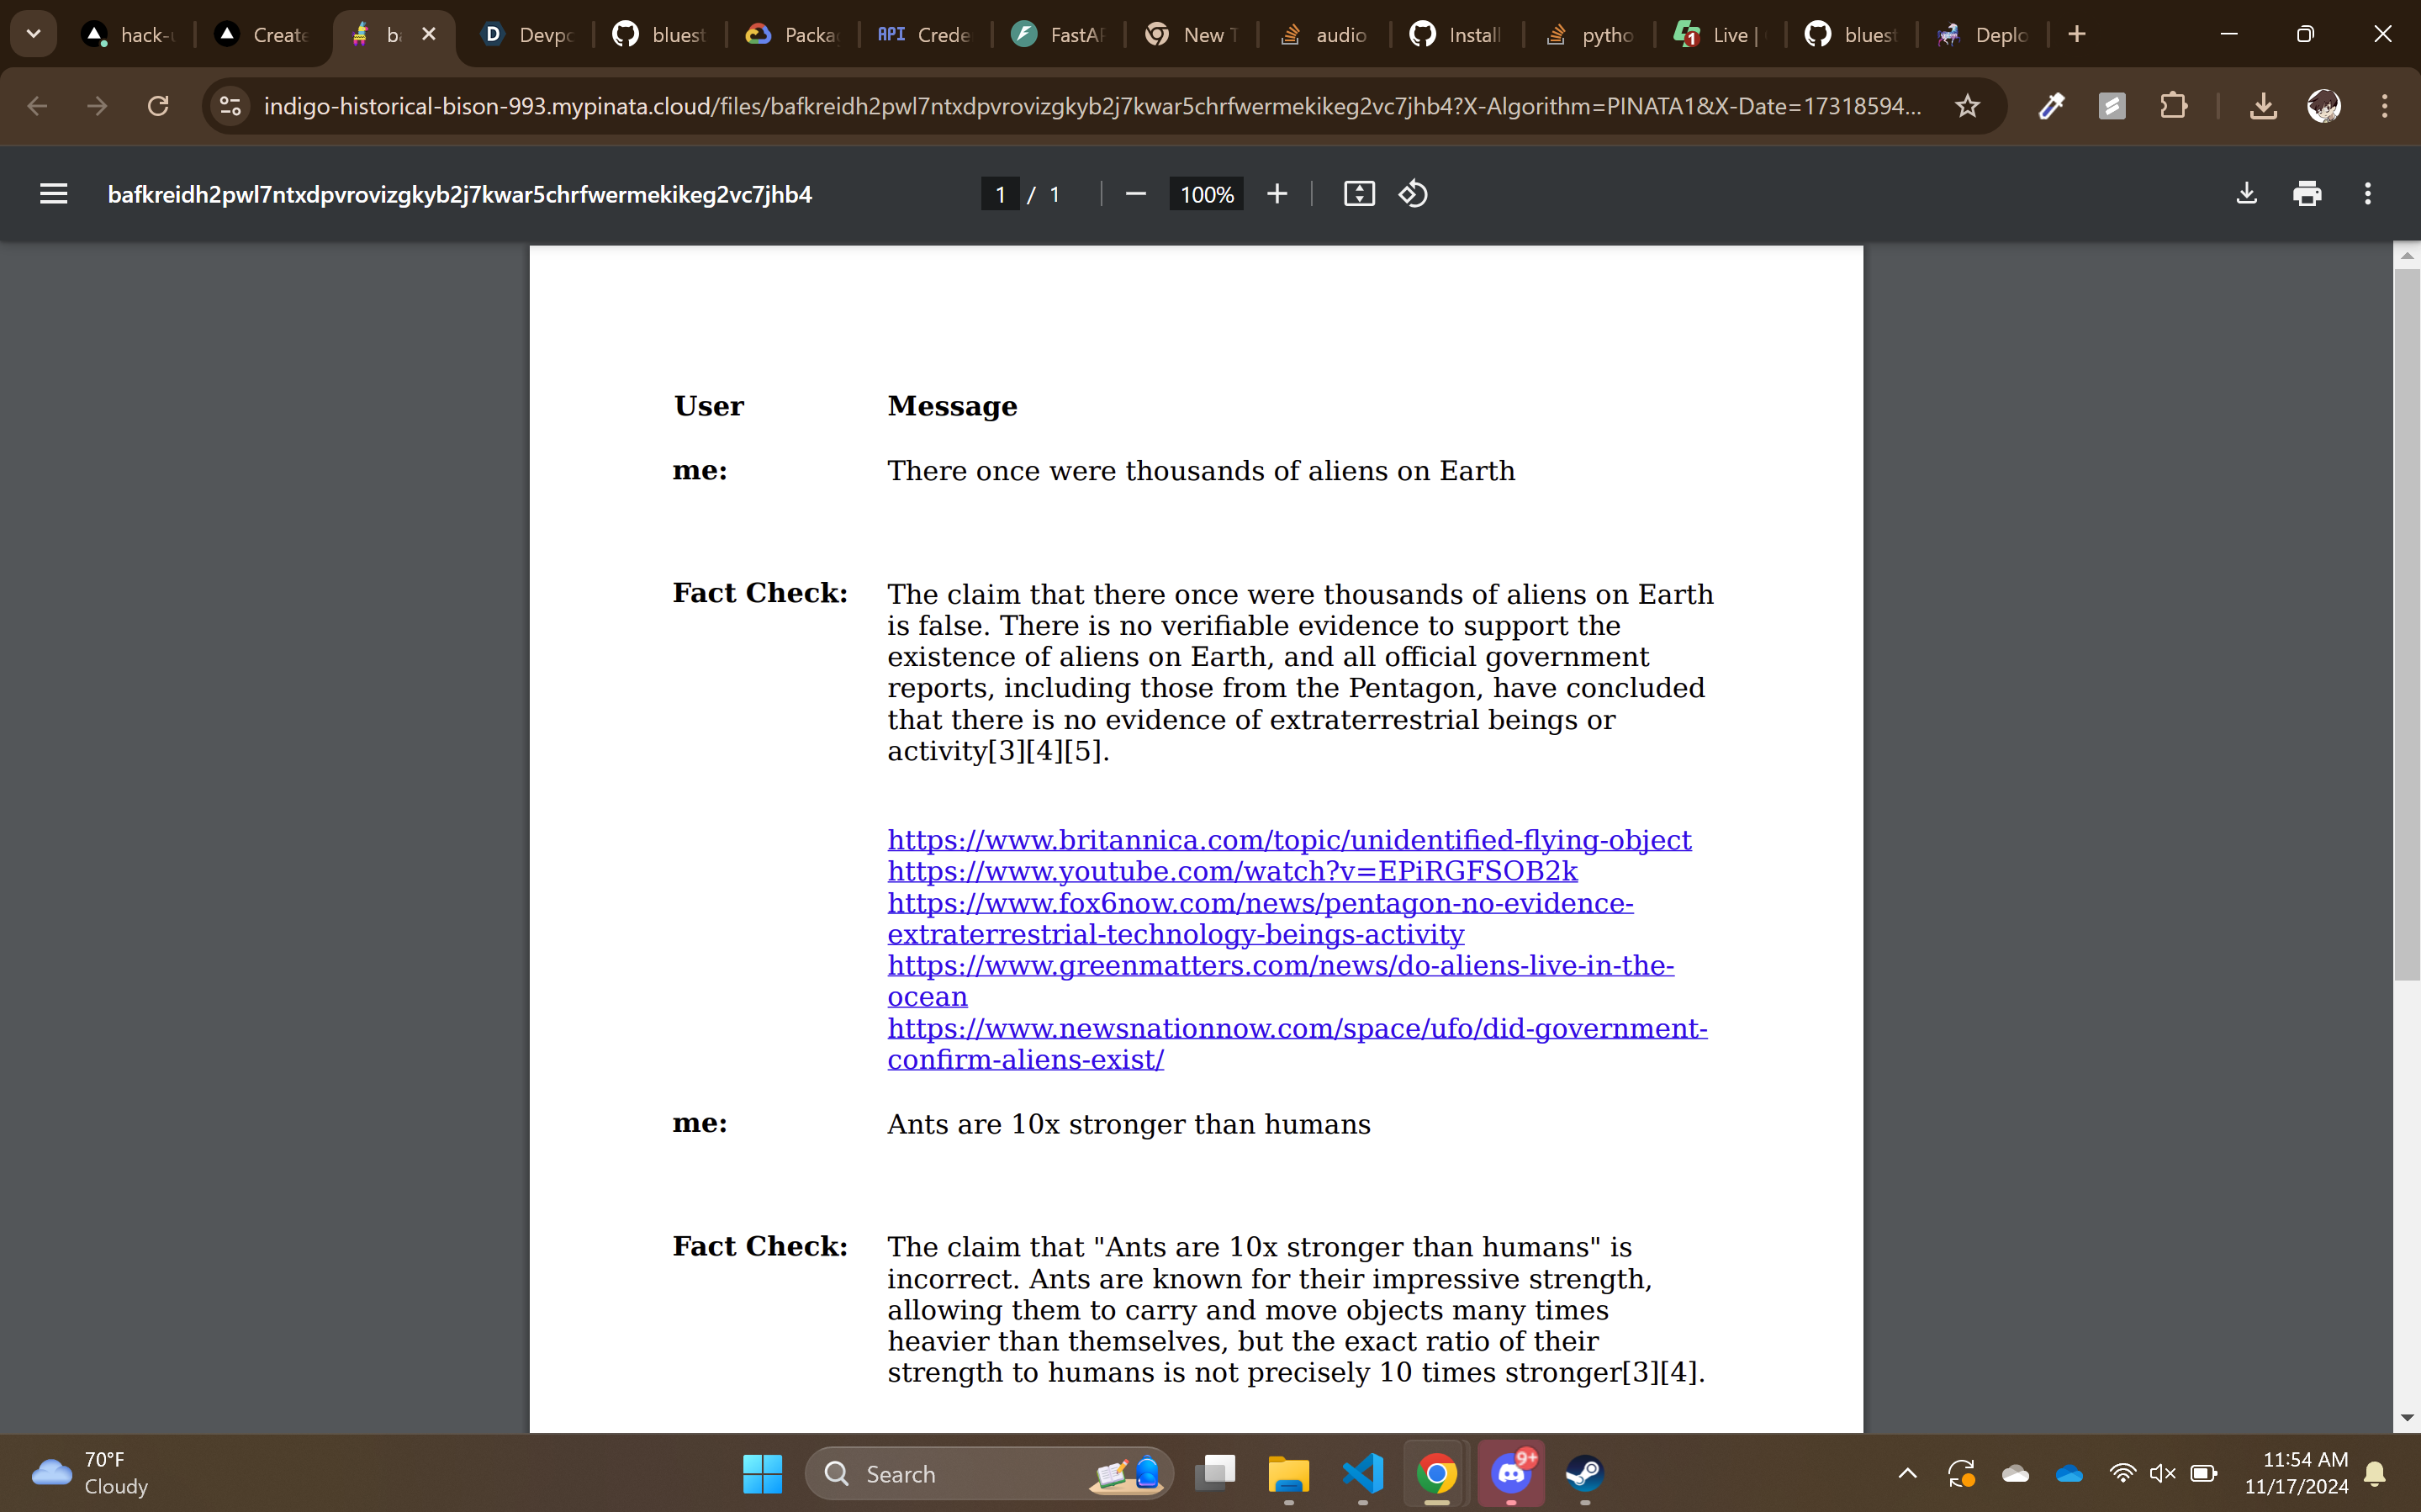This screenshot has height=1512, width=2421.
Task: Zoom in on the PDF document
Action: [x=1277, y=194]
